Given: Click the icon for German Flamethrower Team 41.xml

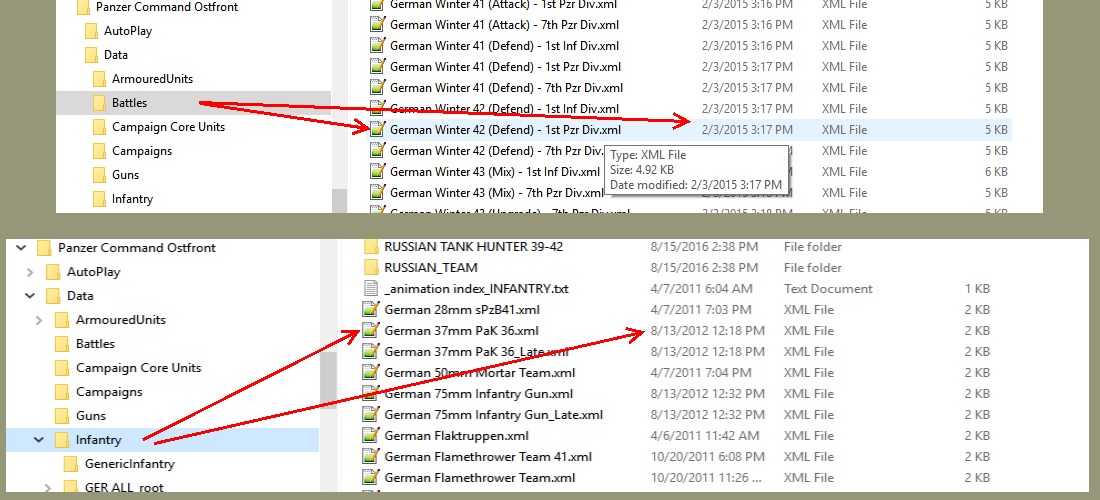Looking at the screenshot, I should tap(370, 457).
